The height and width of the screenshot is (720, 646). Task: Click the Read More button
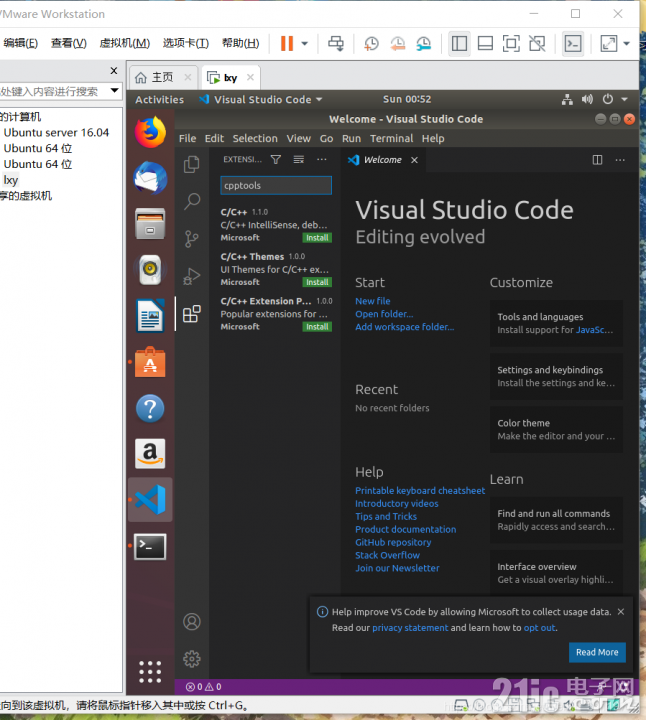[597, 652]
